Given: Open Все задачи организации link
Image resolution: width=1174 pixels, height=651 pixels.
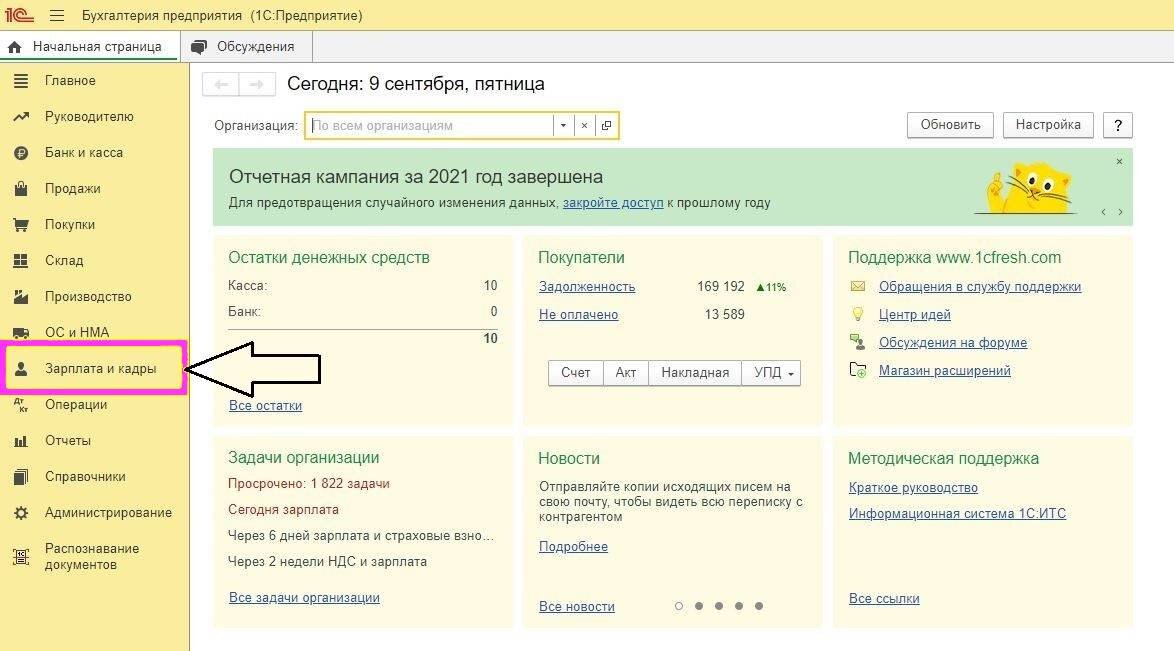Looking at the screenshot, I should (x=305, y=598).
